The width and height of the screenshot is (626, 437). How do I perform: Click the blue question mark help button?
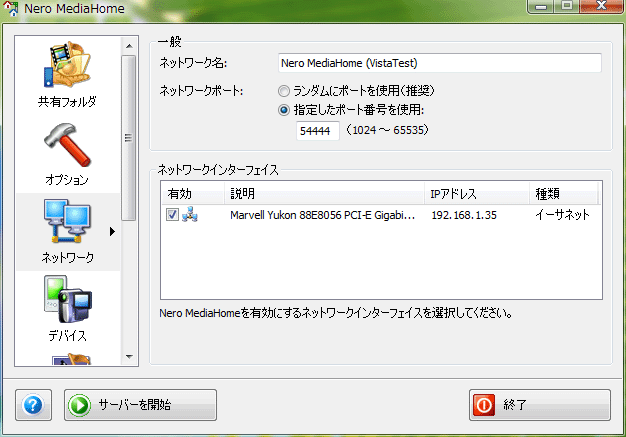pyautogui.click(x=34, y=405)
